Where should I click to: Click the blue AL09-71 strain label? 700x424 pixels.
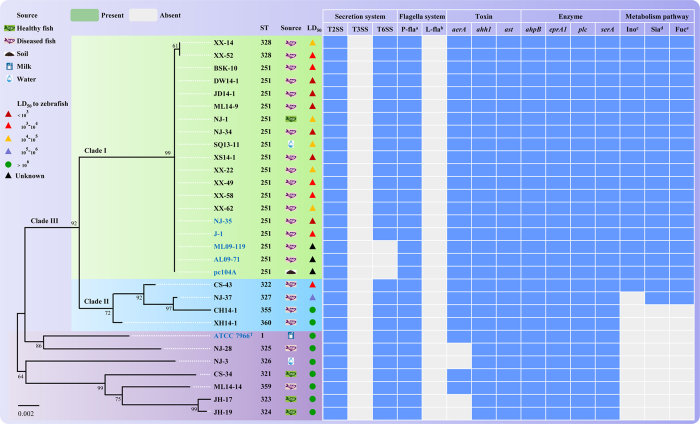[226, 259]
